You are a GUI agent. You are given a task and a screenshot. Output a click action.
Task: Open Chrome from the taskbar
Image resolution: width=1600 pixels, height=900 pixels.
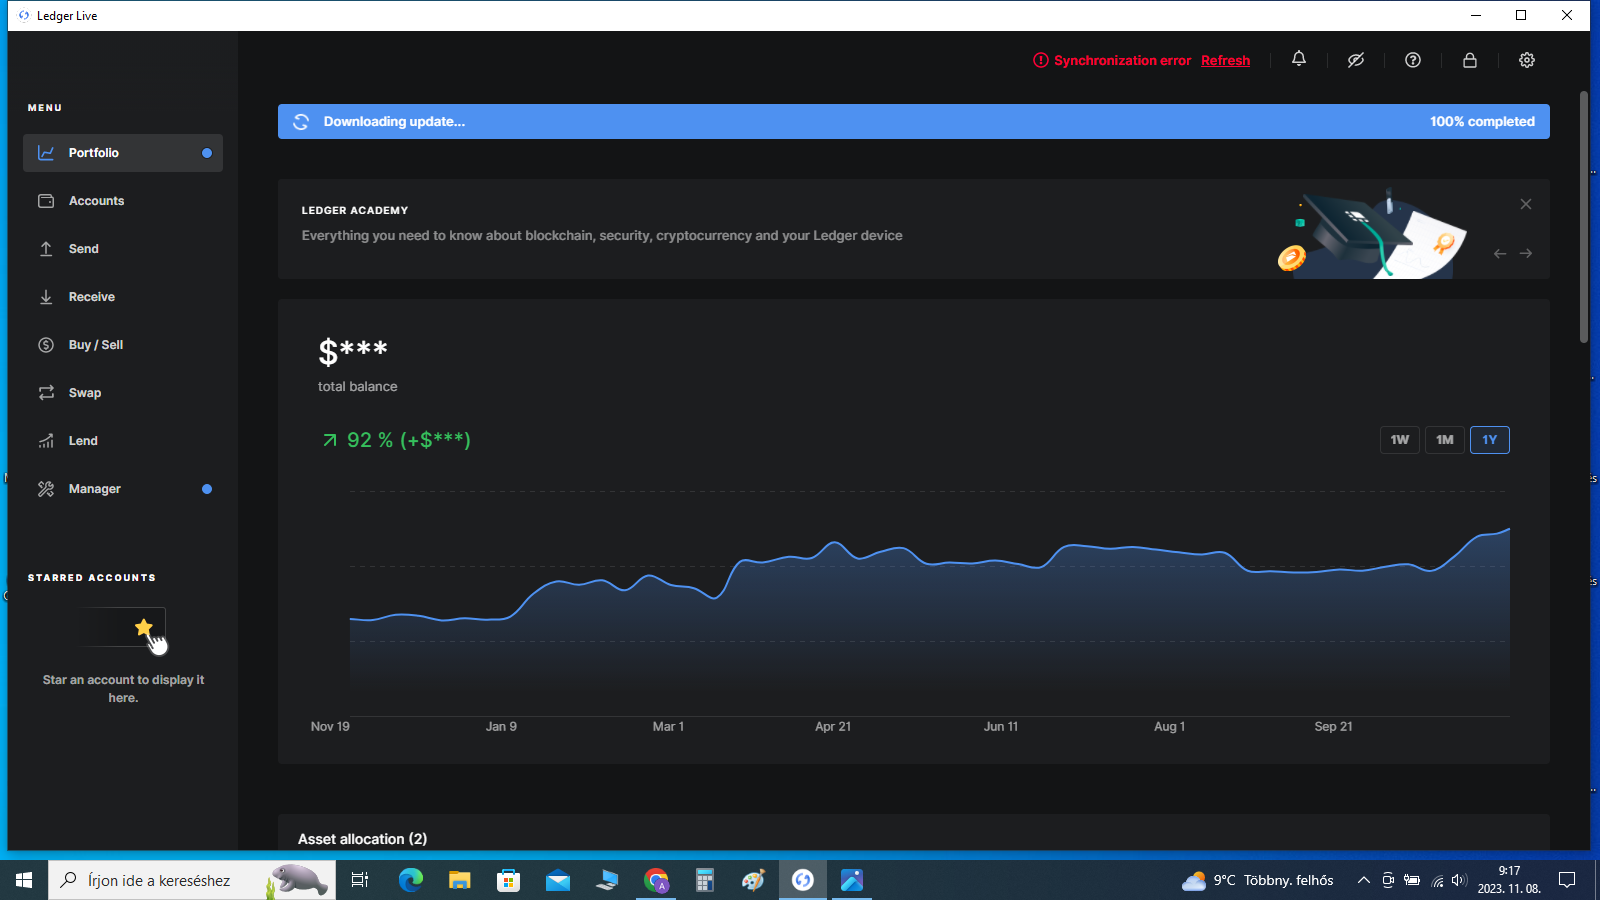(656, 880)
